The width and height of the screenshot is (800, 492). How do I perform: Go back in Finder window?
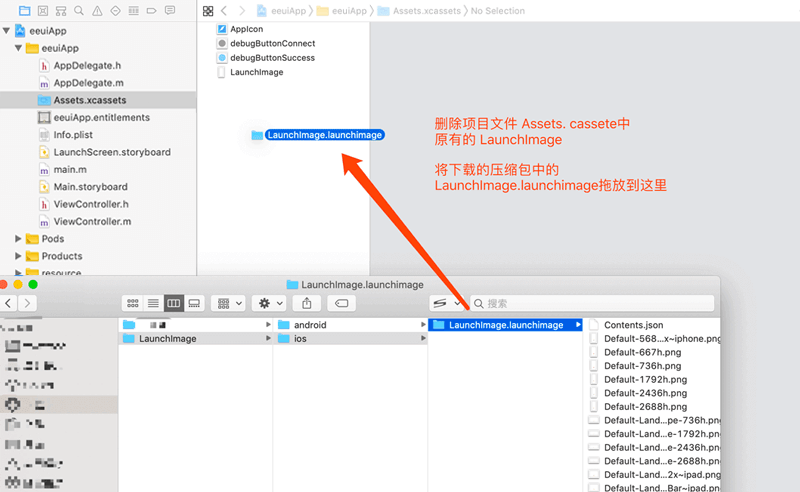click(x=9, y=303)
